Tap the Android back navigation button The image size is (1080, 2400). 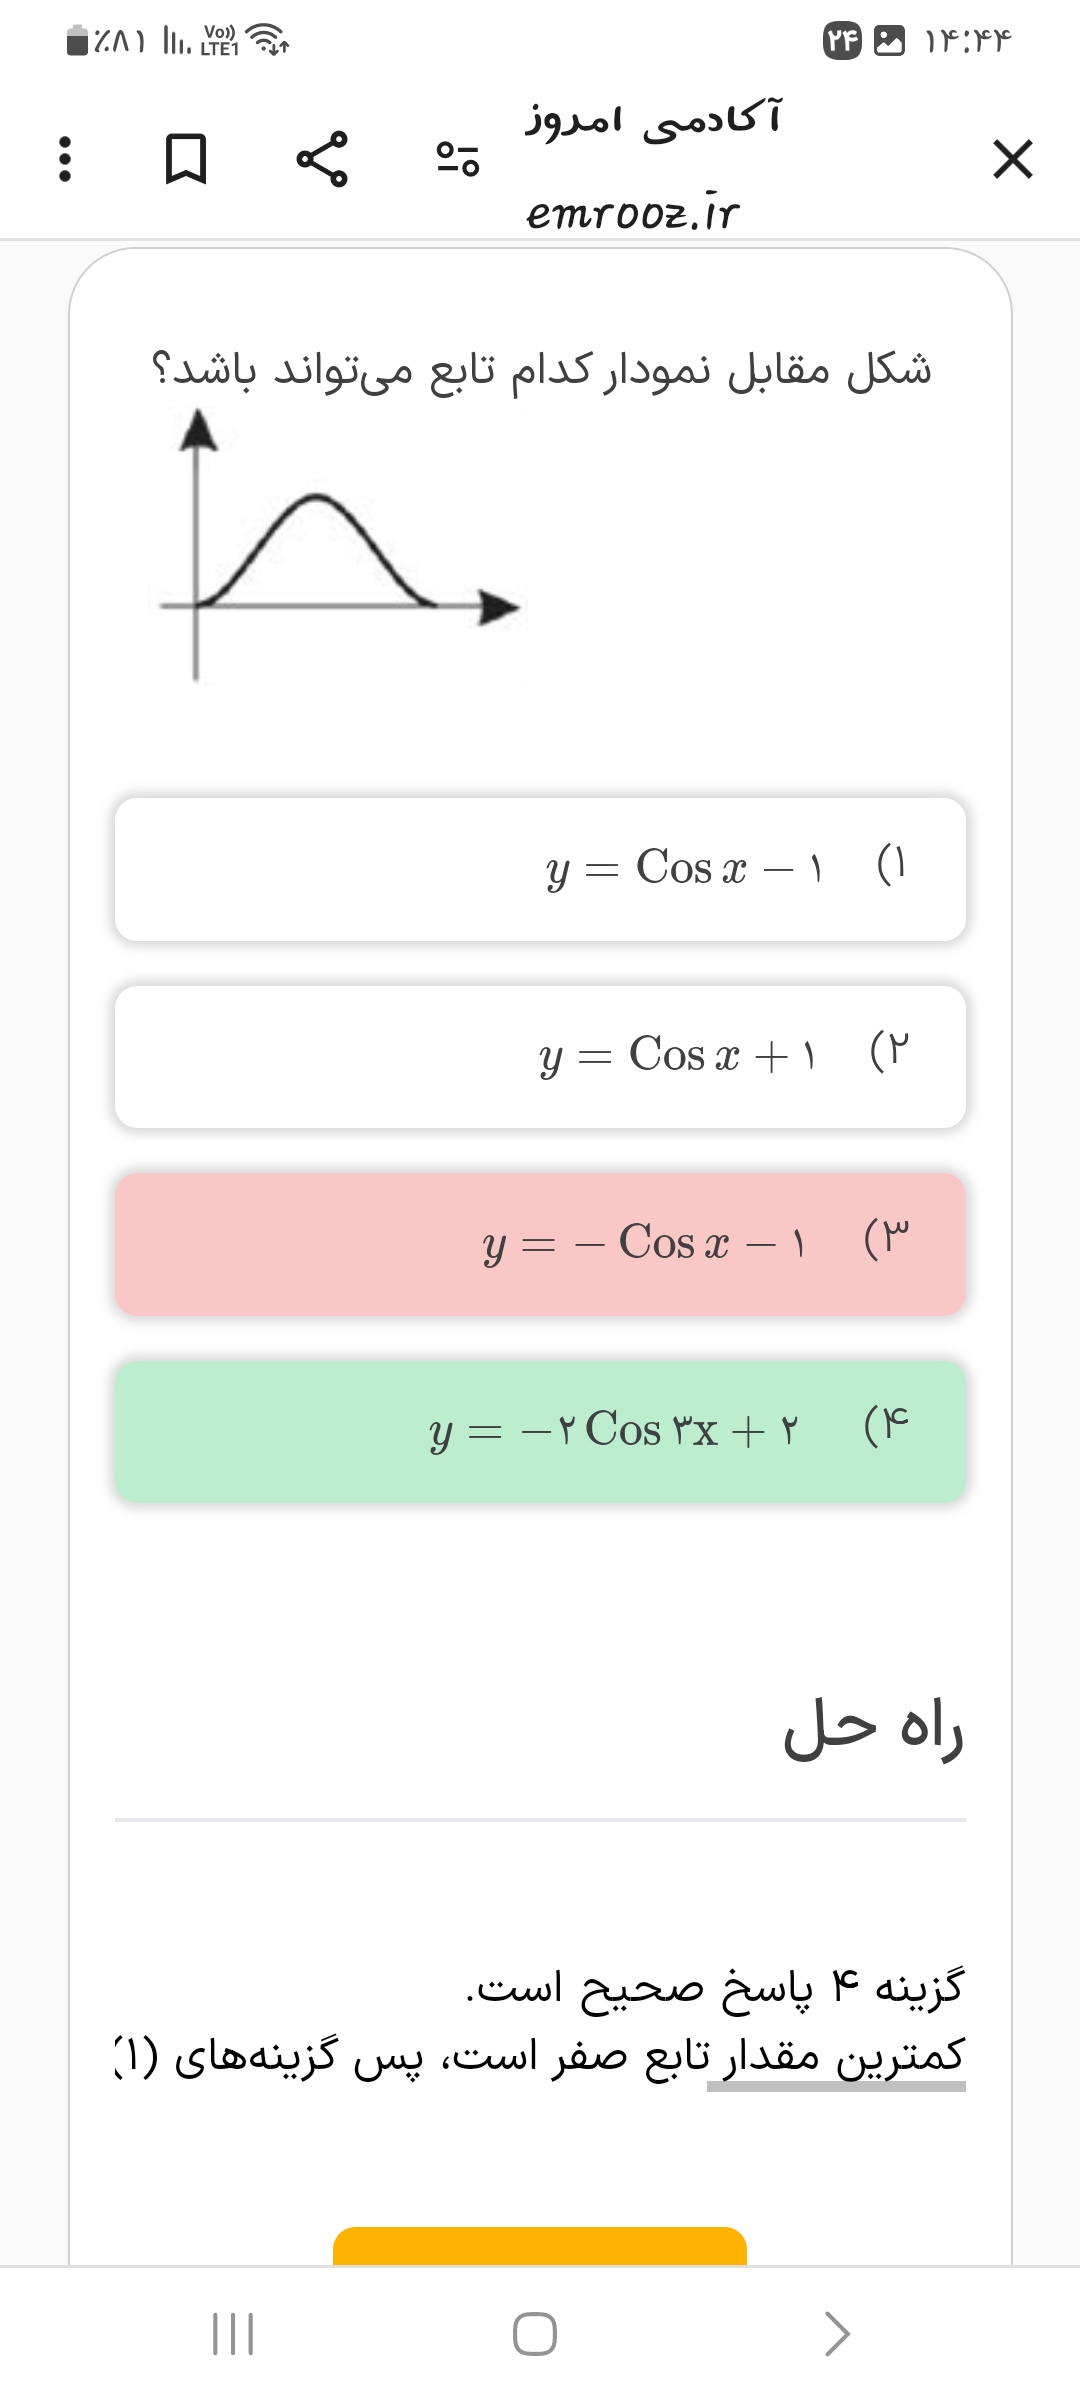tap(837, 2334)
